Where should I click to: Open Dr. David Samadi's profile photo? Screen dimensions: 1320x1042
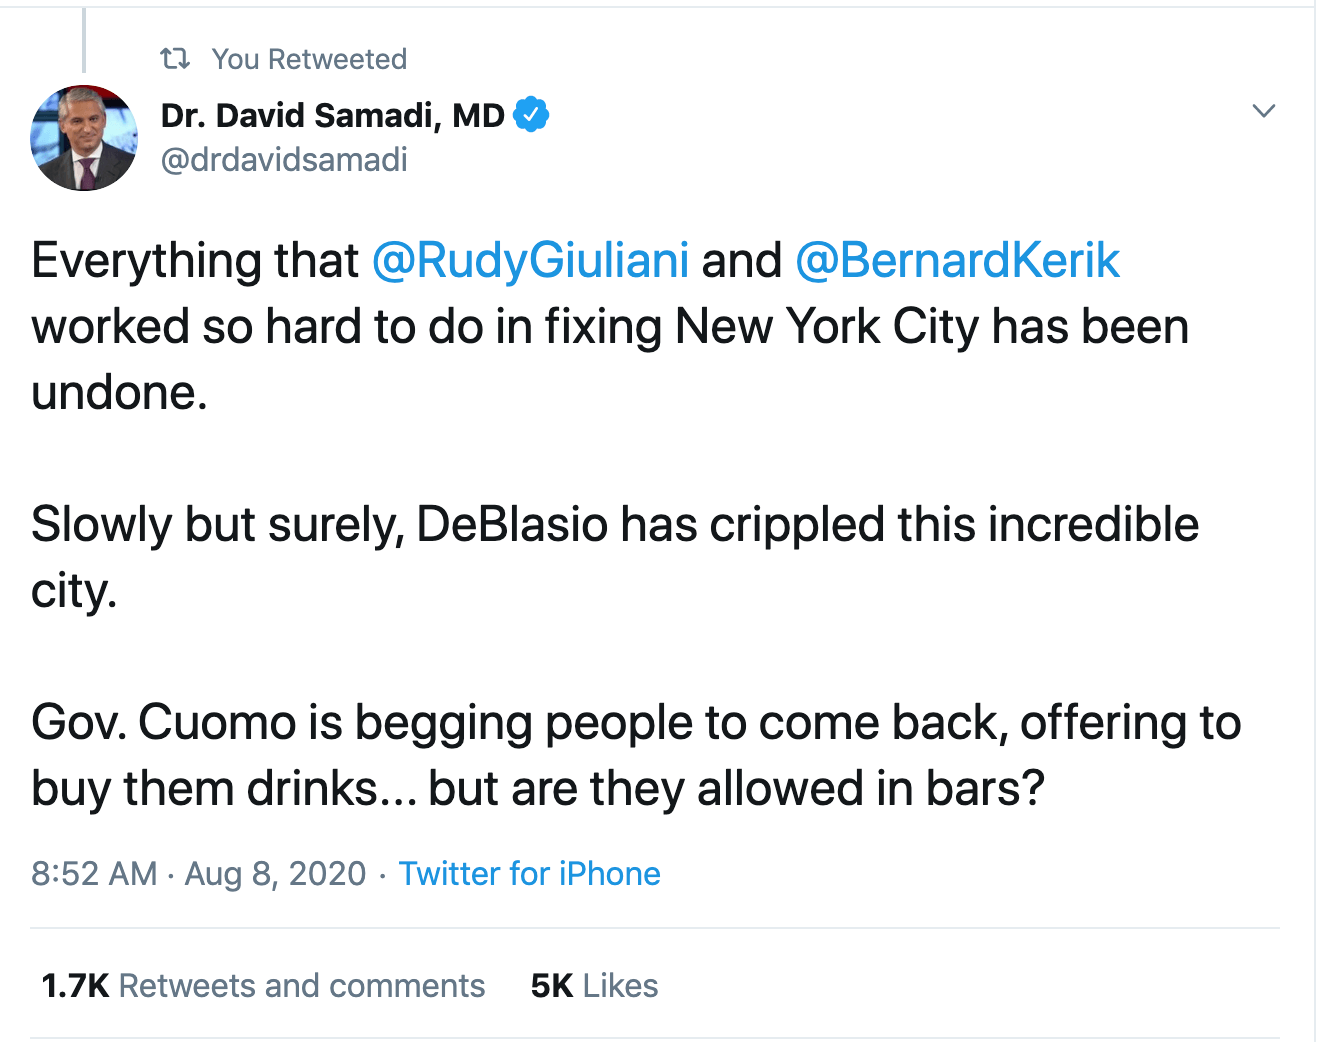[x=84, y=138]
